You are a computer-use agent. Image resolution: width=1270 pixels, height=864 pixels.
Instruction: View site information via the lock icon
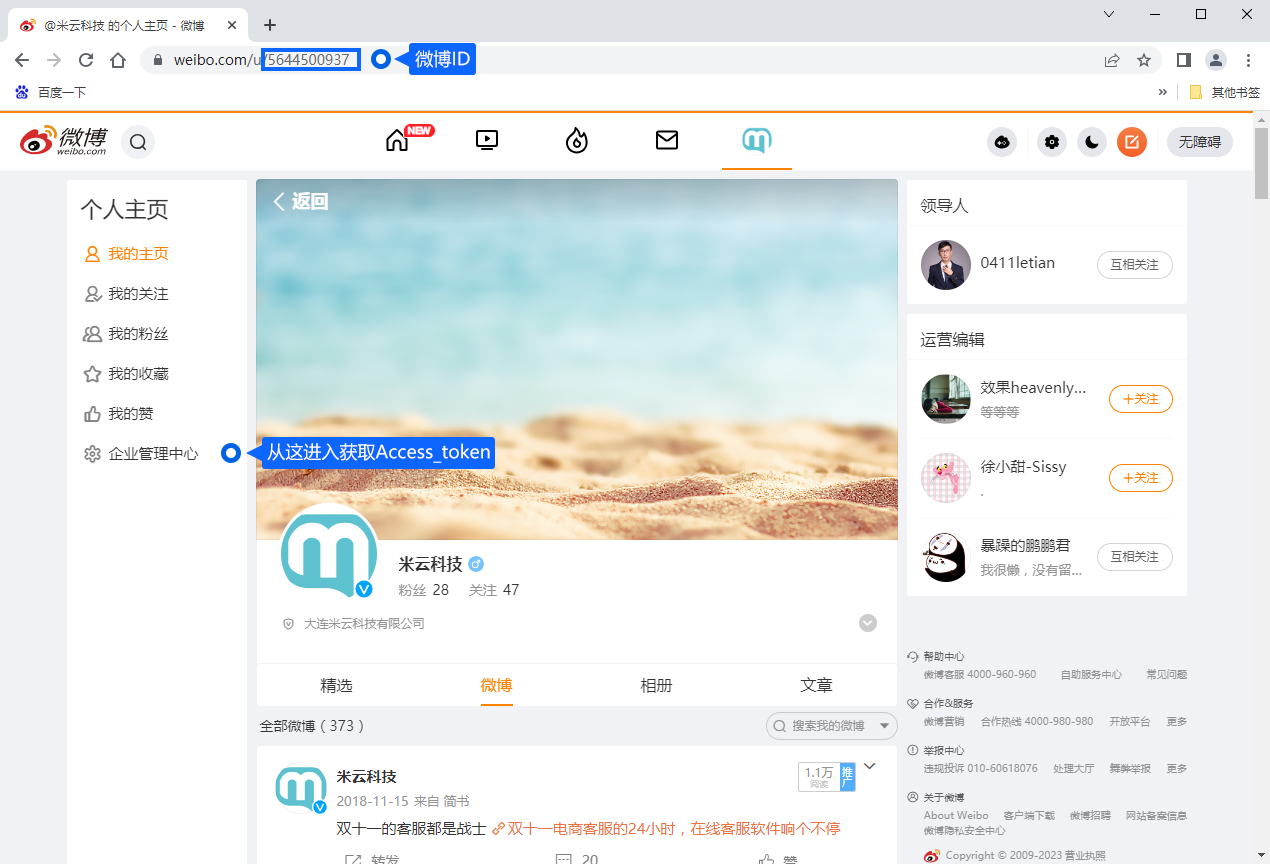pos(158,60)
